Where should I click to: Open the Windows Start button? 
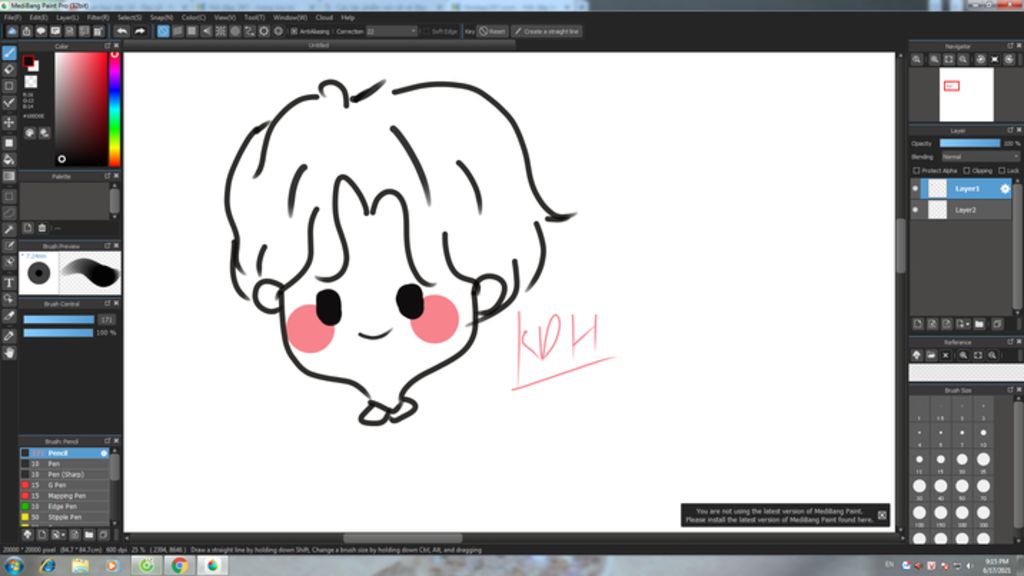[x=14, y=566]
